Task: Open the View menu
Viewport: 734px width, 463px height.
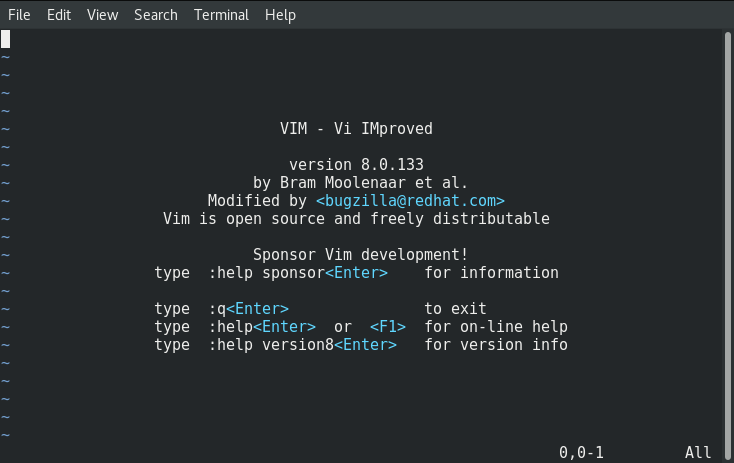Action: tap(102, 15)
